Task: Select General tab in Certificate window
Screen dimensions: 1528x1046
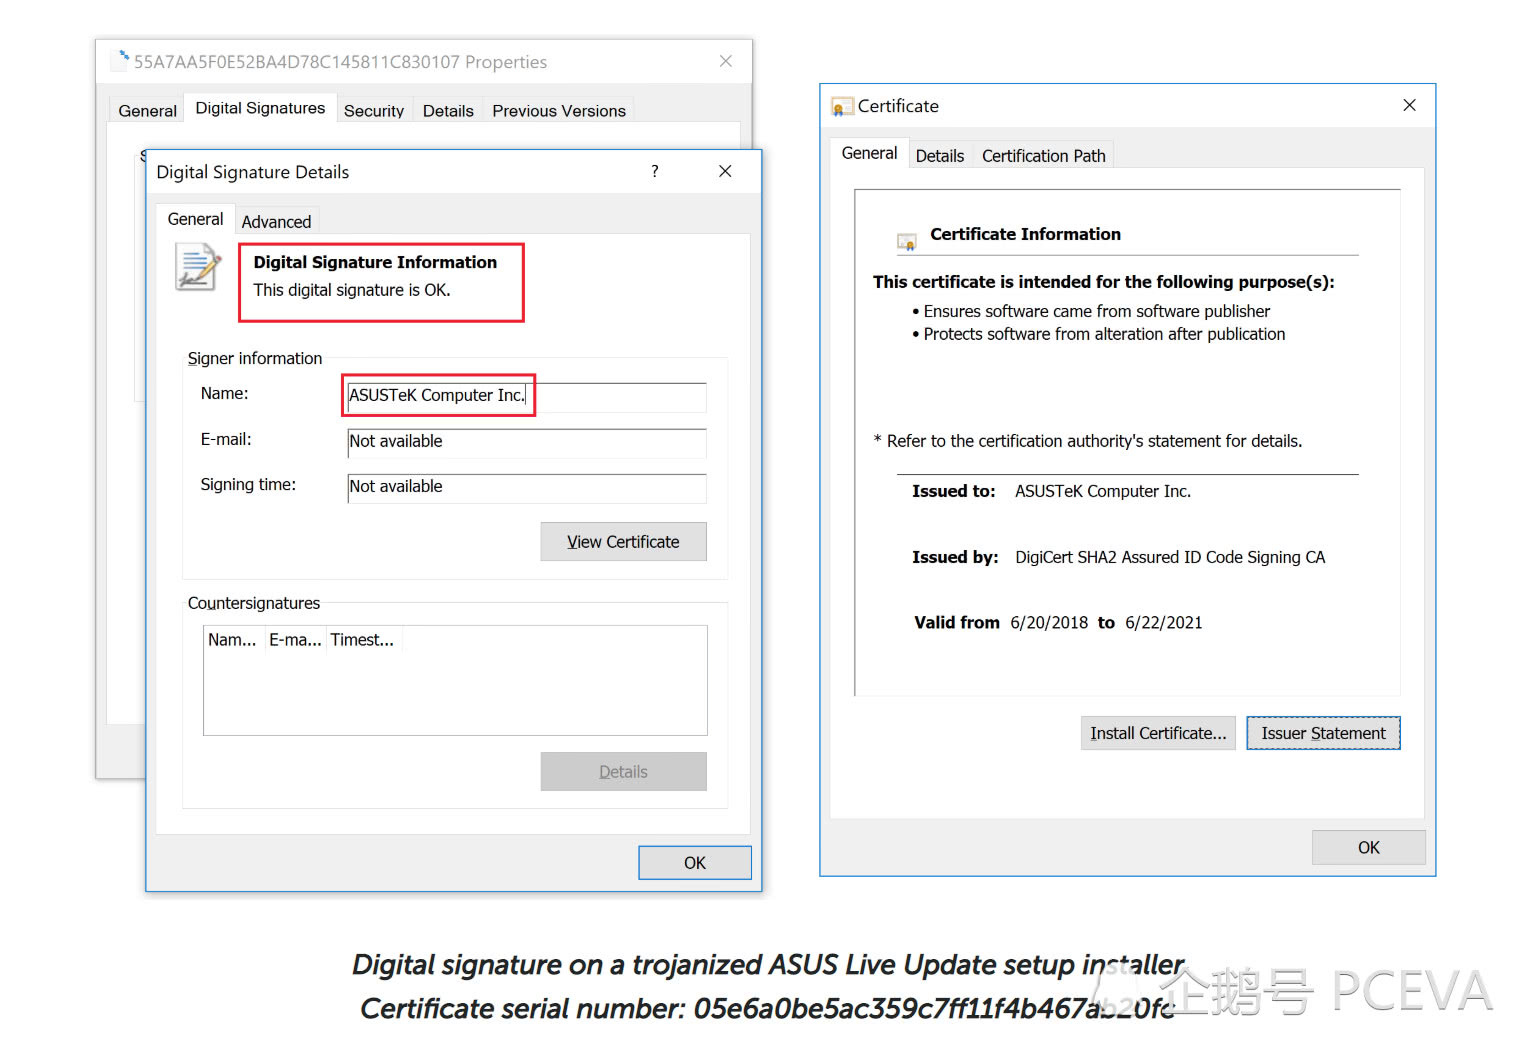Action: [x=869, y=153]
